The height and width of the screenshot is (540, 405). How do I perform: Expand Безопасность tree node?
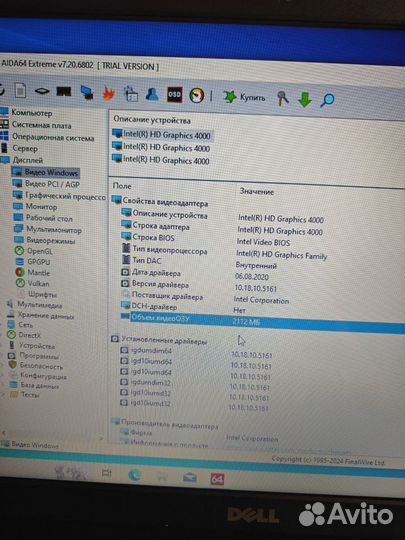pyautogui.click(x=41, y=366)
